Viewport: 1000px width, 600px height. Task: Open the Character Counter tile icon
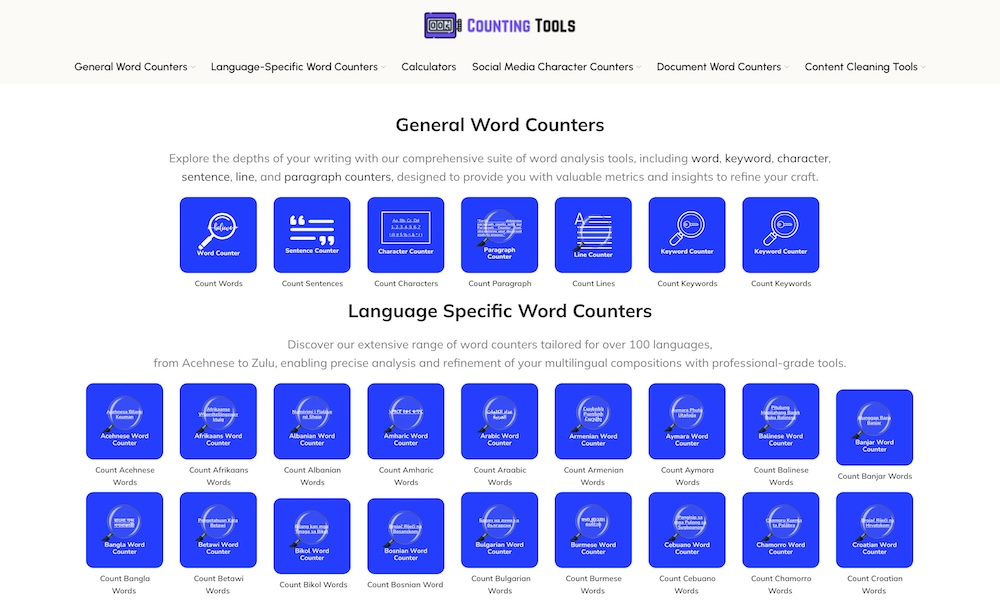(406, 235)
